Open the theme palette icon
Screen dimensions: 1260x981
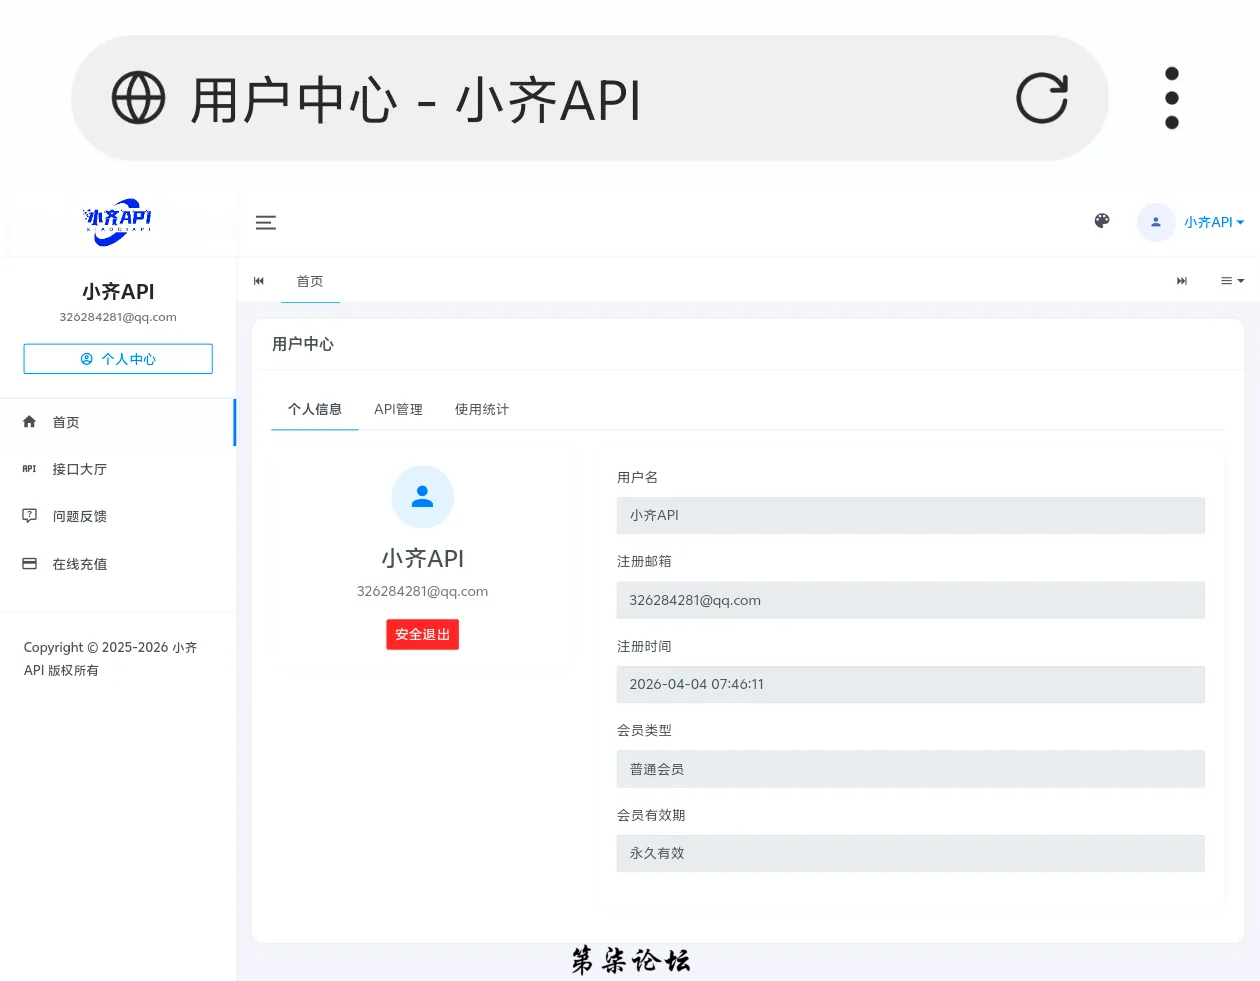(x=1102, y=221)
